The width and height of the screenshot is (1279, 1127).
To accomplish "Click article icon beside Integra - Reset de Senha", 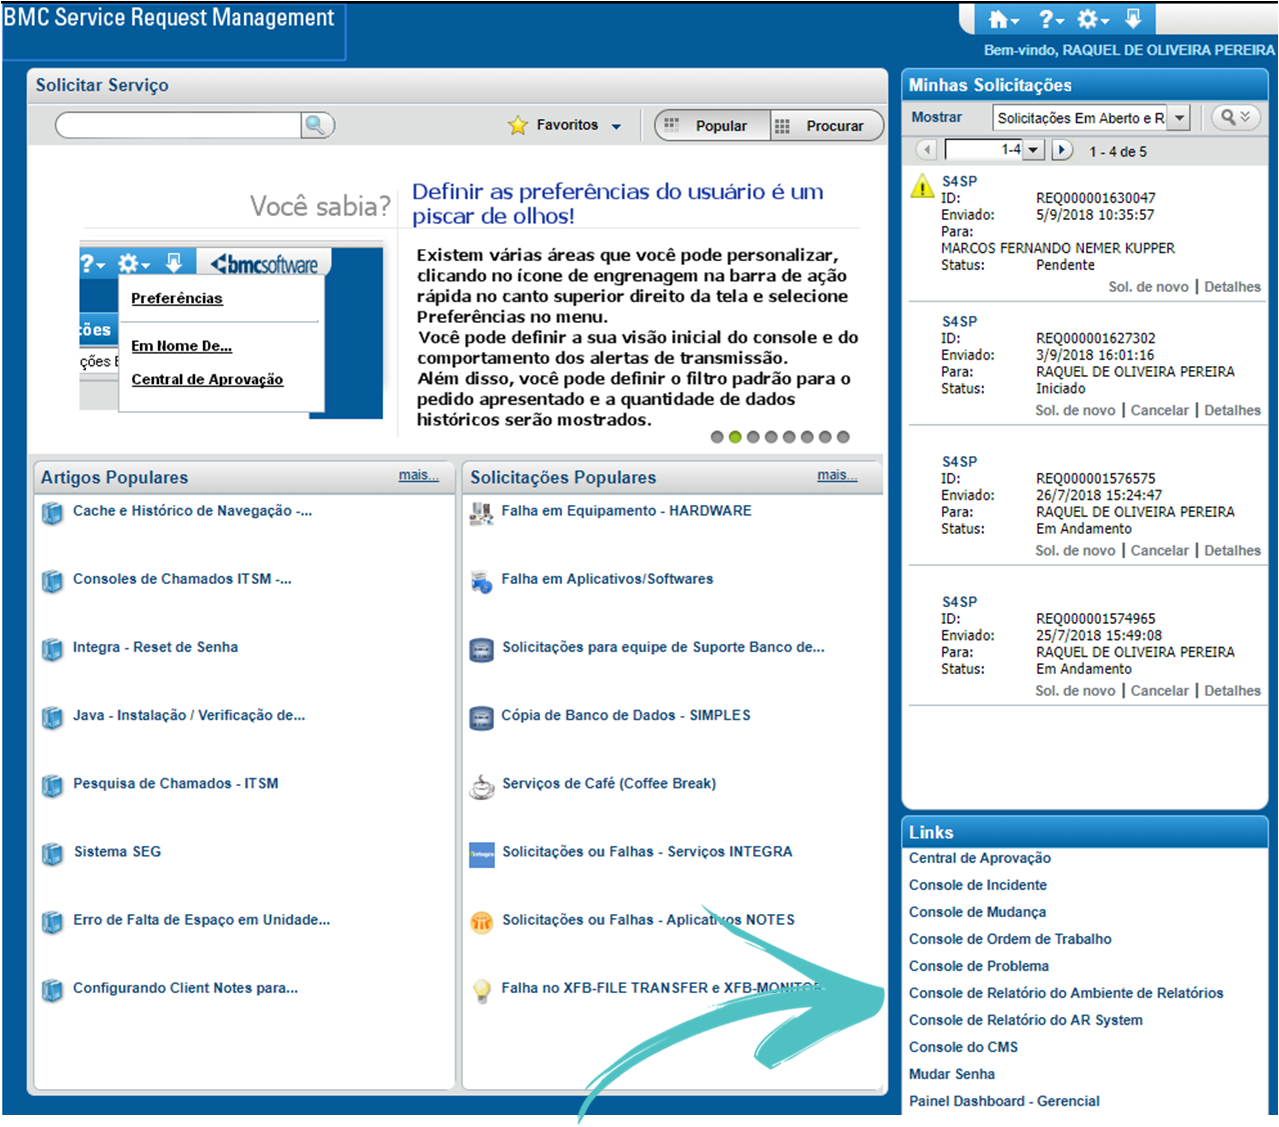I will (52, 650).
